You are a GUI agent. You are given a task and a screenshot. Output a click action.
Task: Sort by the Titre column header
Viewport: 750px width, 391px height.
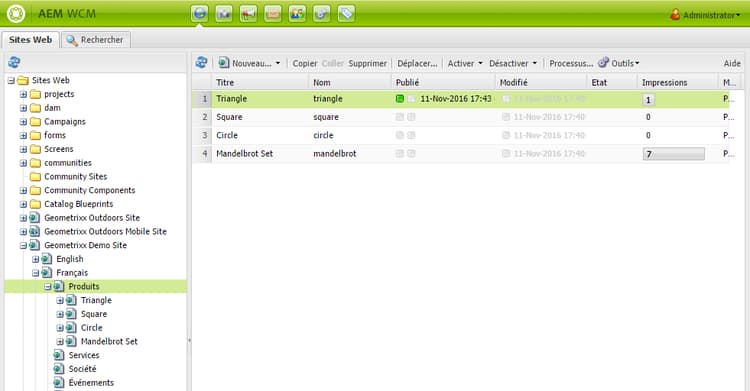point(260,82)
